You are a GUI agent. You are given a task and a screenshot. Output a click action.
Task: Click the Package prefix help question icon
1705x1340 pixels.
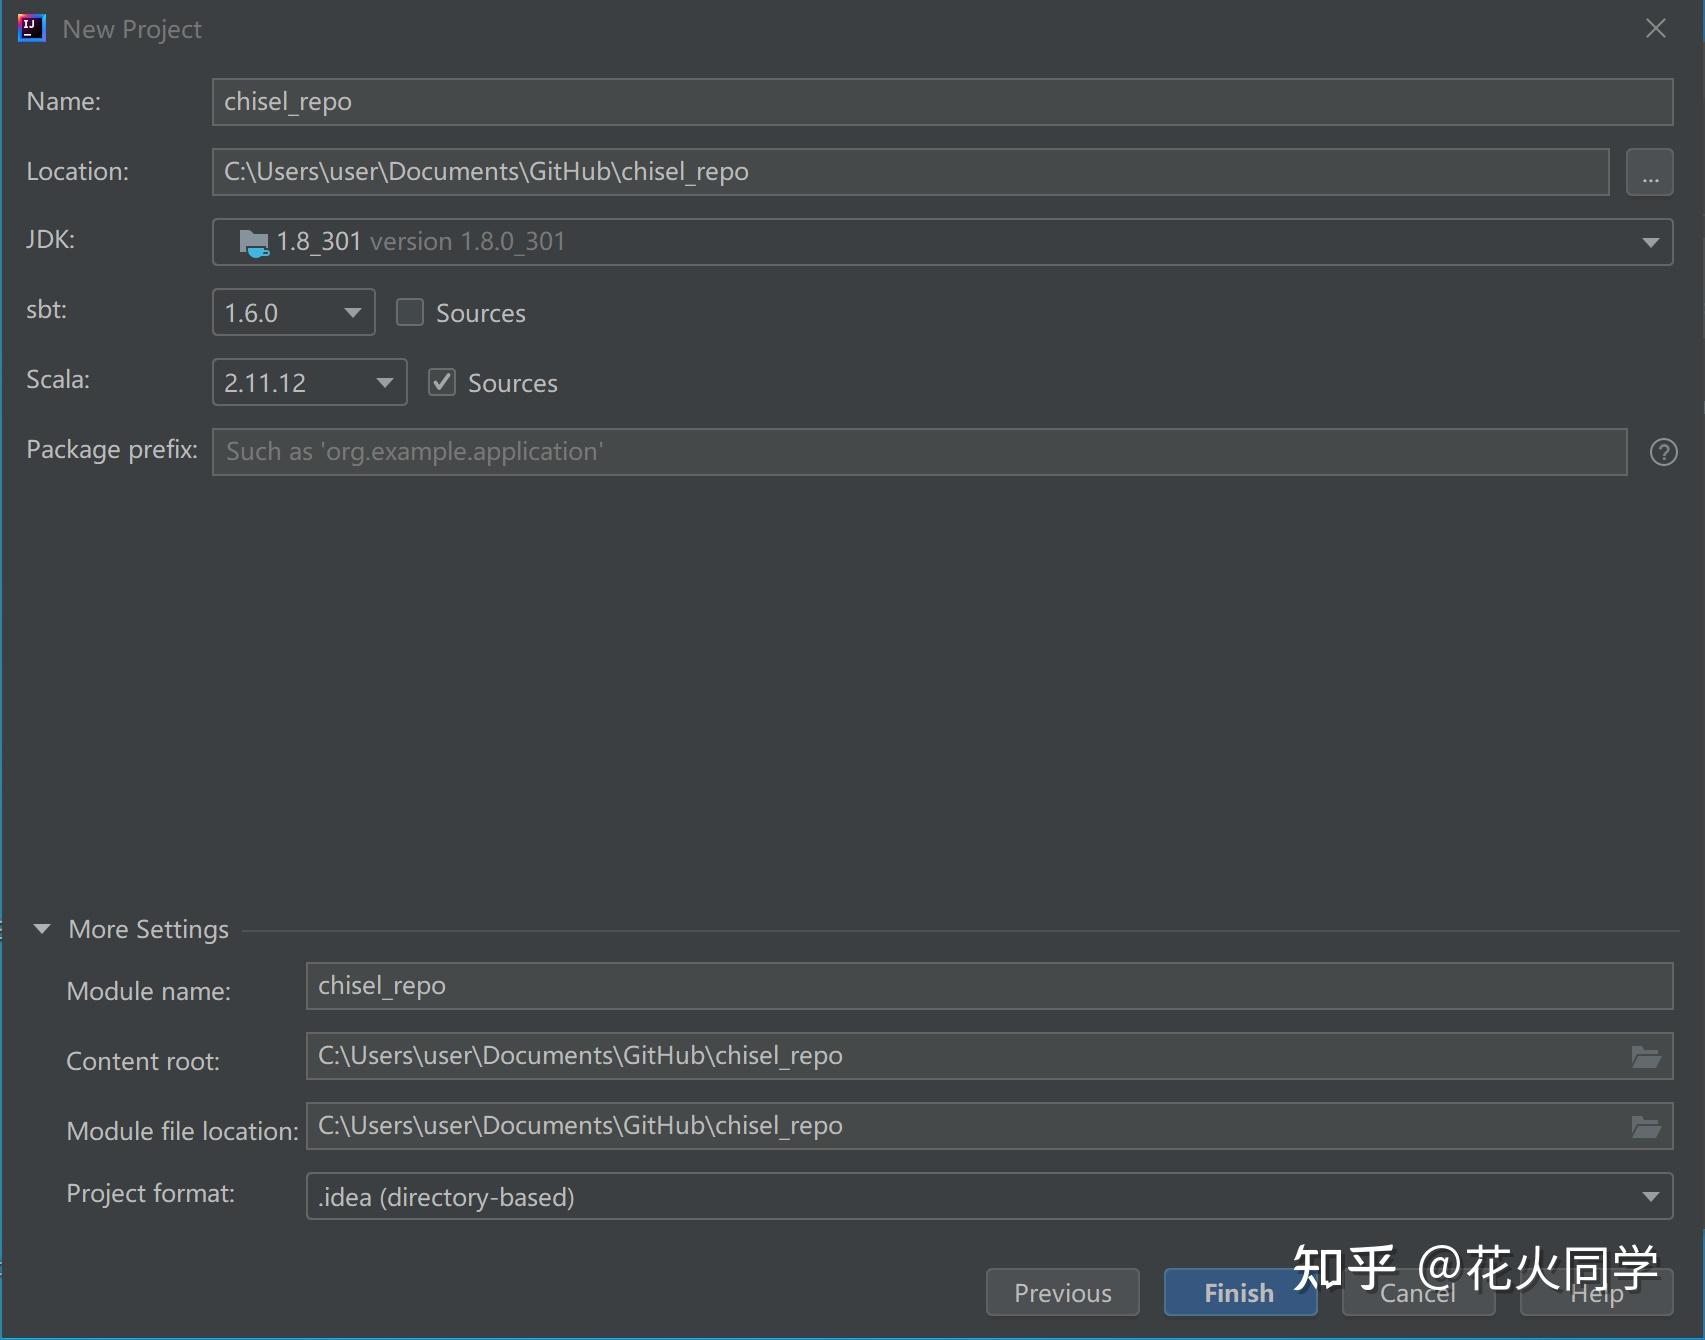(x=1663, y=452)
